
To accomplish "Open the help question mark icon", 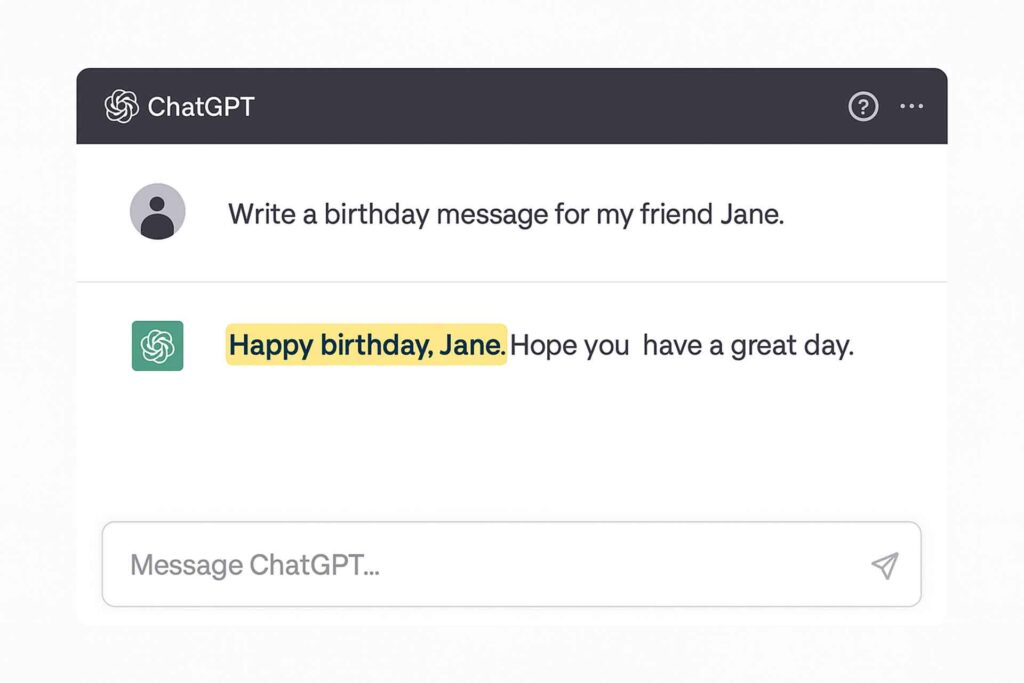I will pyautogui.click(x=863, y=106).
